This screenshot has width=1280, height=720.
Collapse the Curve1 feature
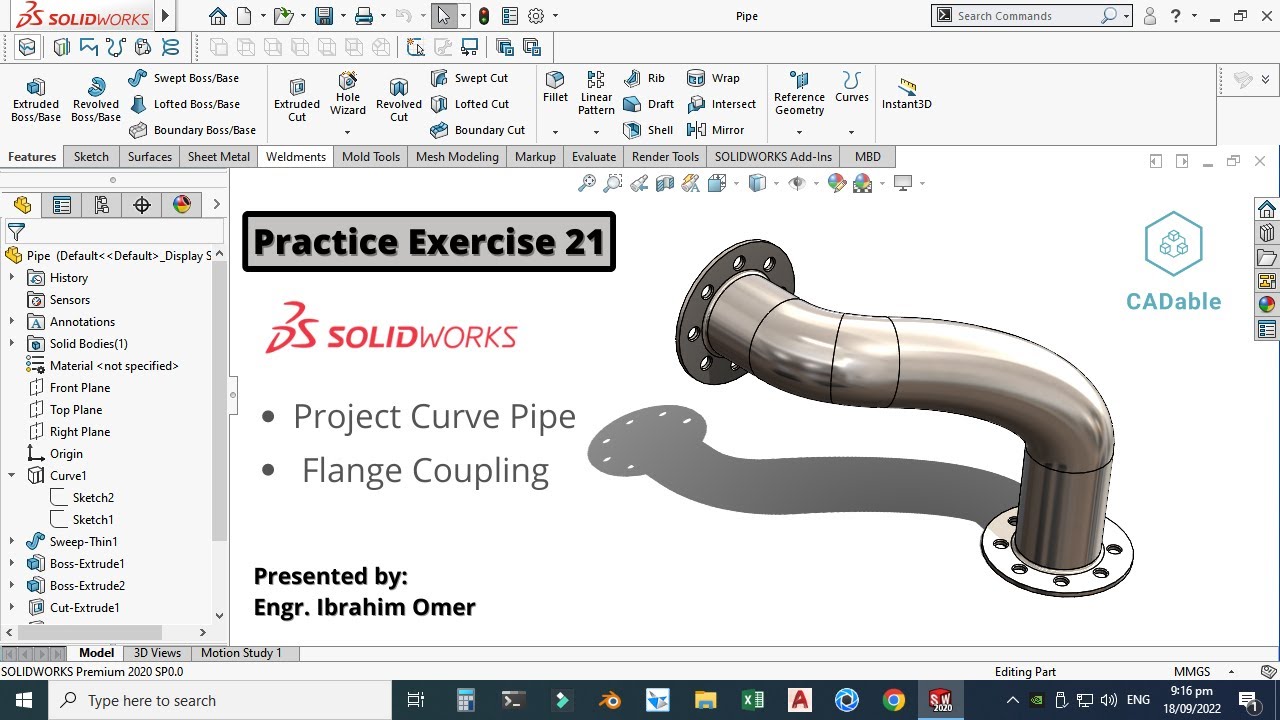[12, 476]
